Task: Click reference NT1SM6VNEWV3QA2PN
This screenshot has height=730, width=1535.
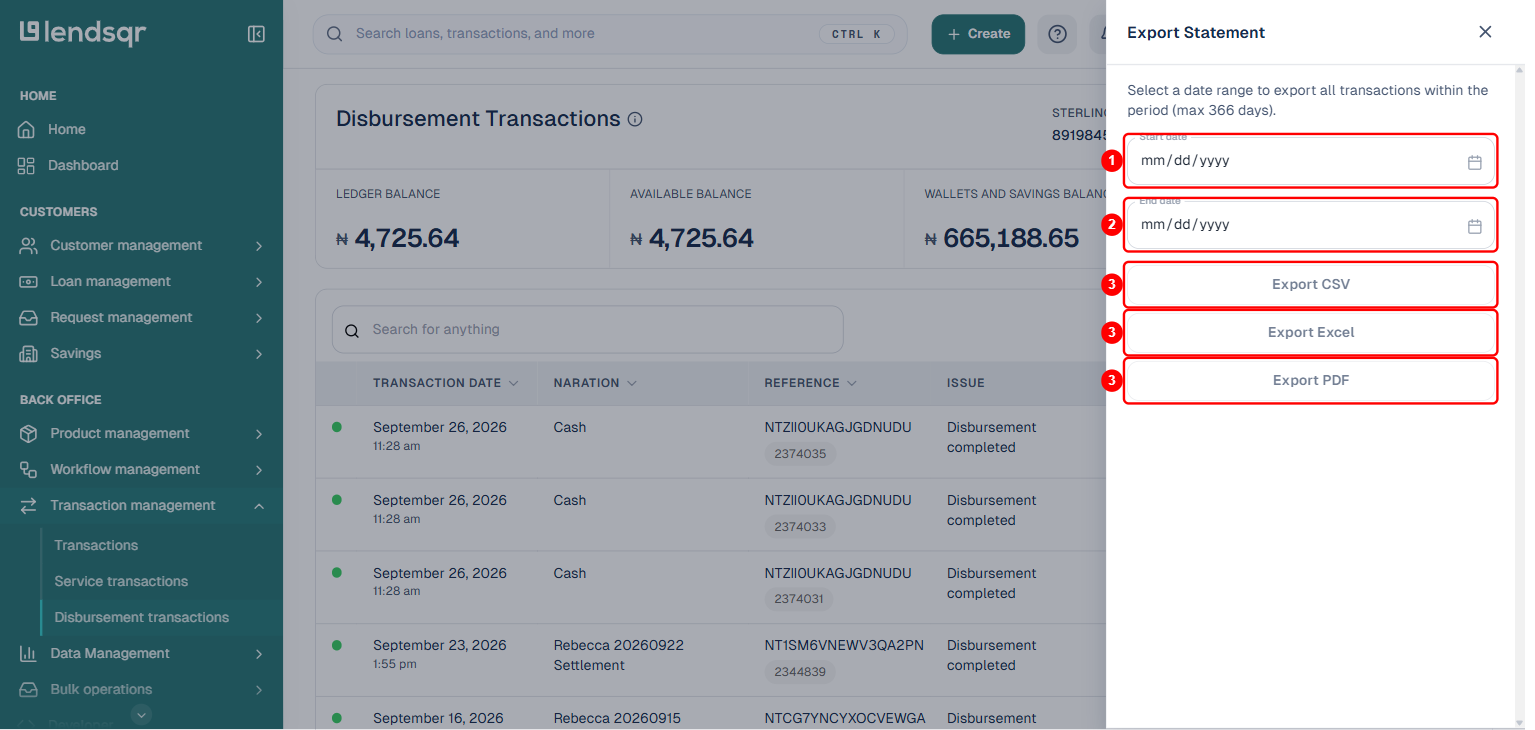Action: pyautogui.click(x=844, y=646)
